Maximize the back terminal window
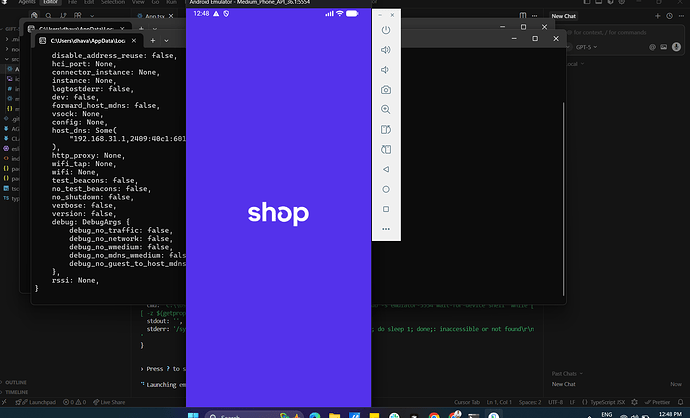Screen dimensions: 690x418 (523, 27)
